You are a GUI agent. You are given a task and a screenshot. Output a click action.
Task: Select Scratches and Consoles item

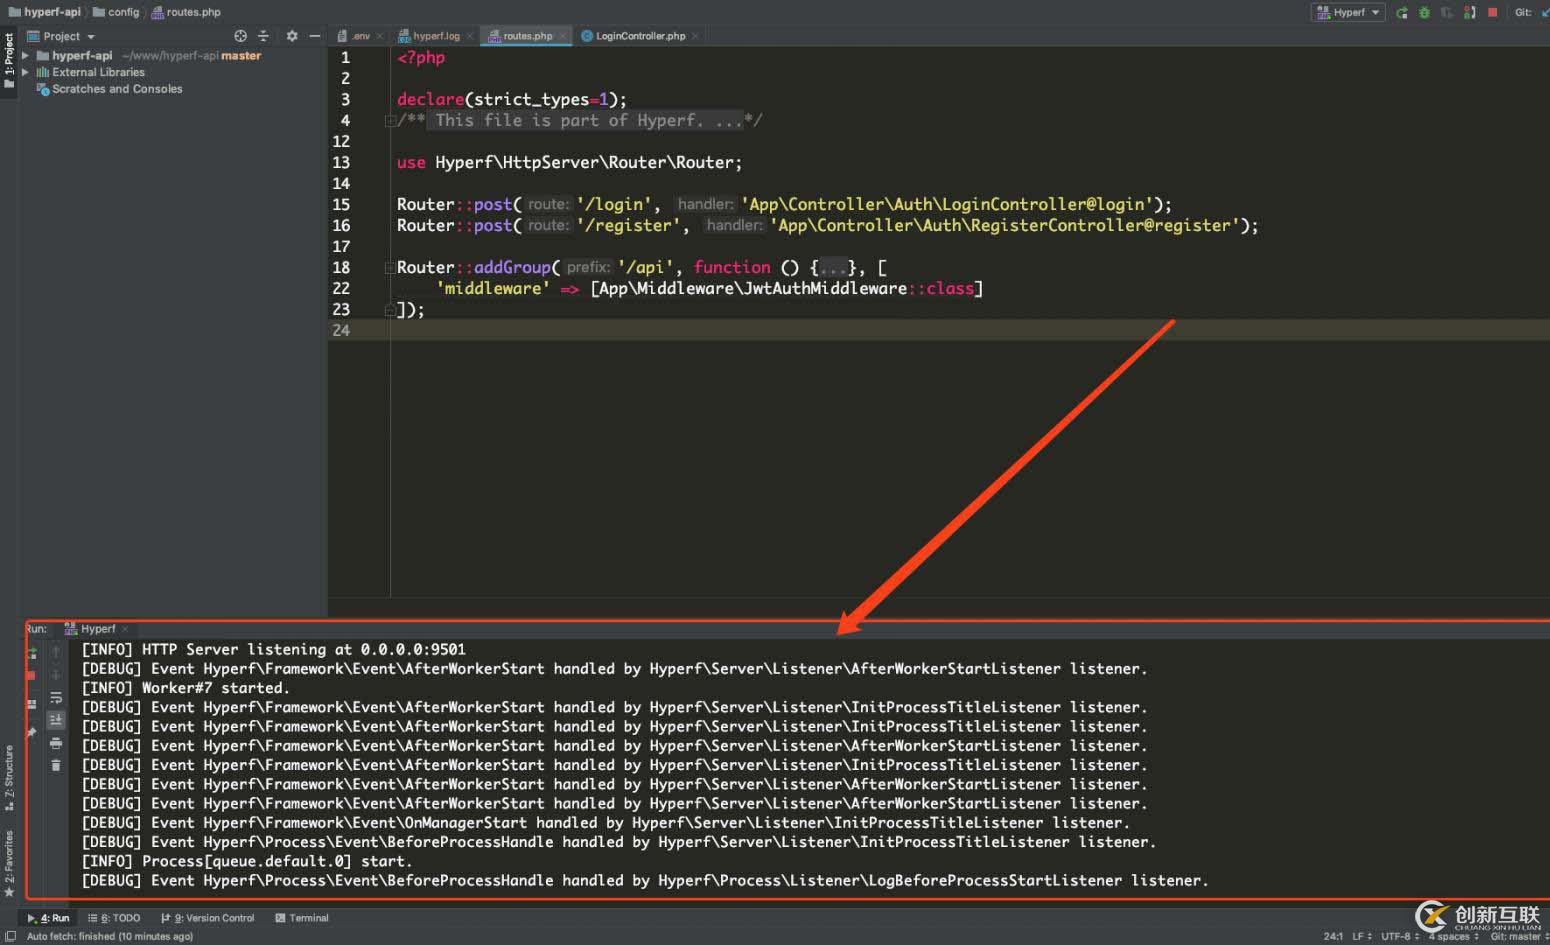[x=117, y=89]
